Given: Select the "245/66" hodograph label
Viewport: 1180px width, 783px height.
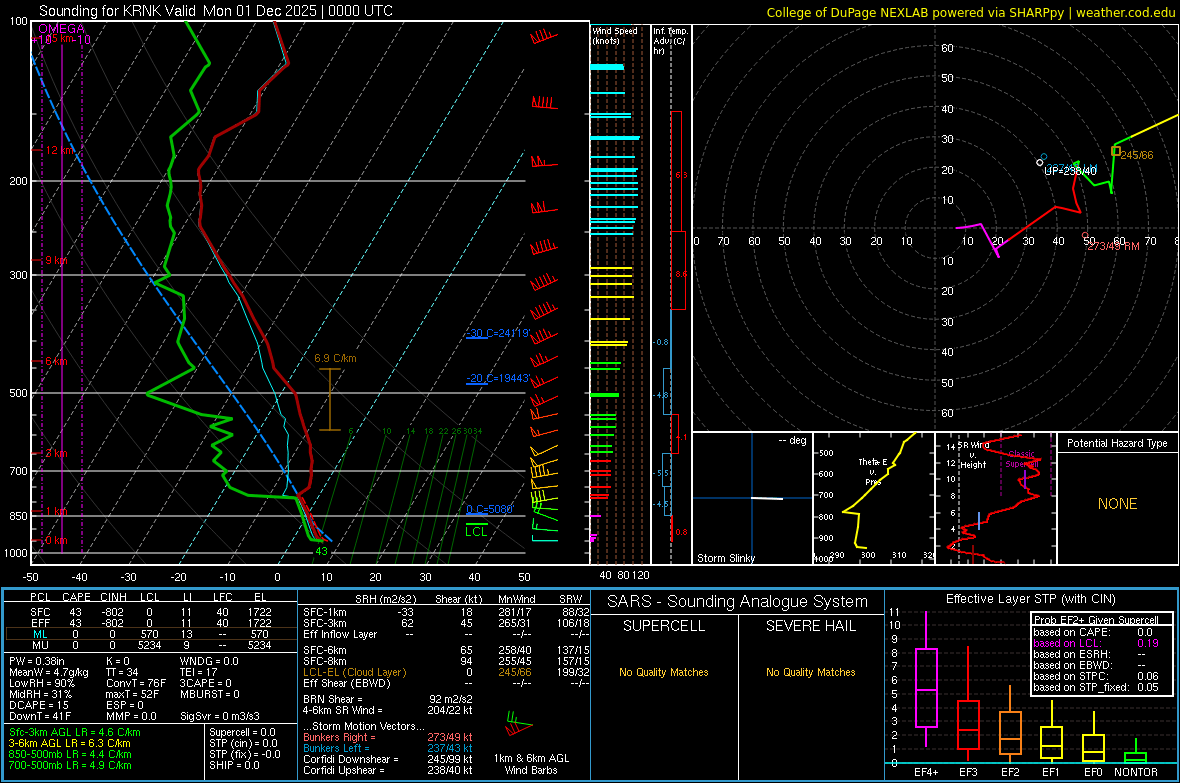Looking at the screenshot, I should coord(1136,155).
